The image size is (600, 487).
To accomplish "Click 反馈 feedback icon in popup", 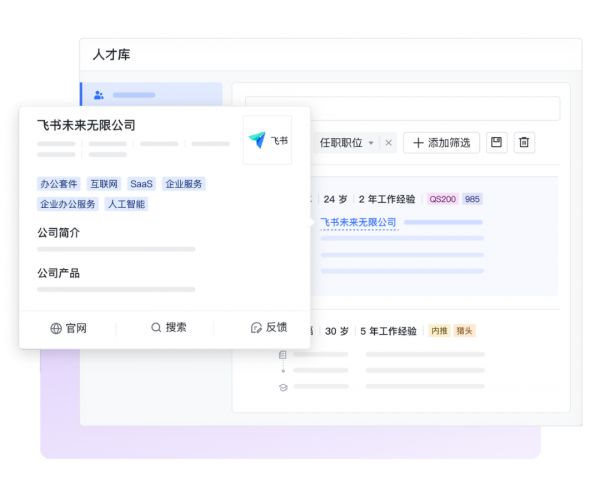I will click(268, 327).
